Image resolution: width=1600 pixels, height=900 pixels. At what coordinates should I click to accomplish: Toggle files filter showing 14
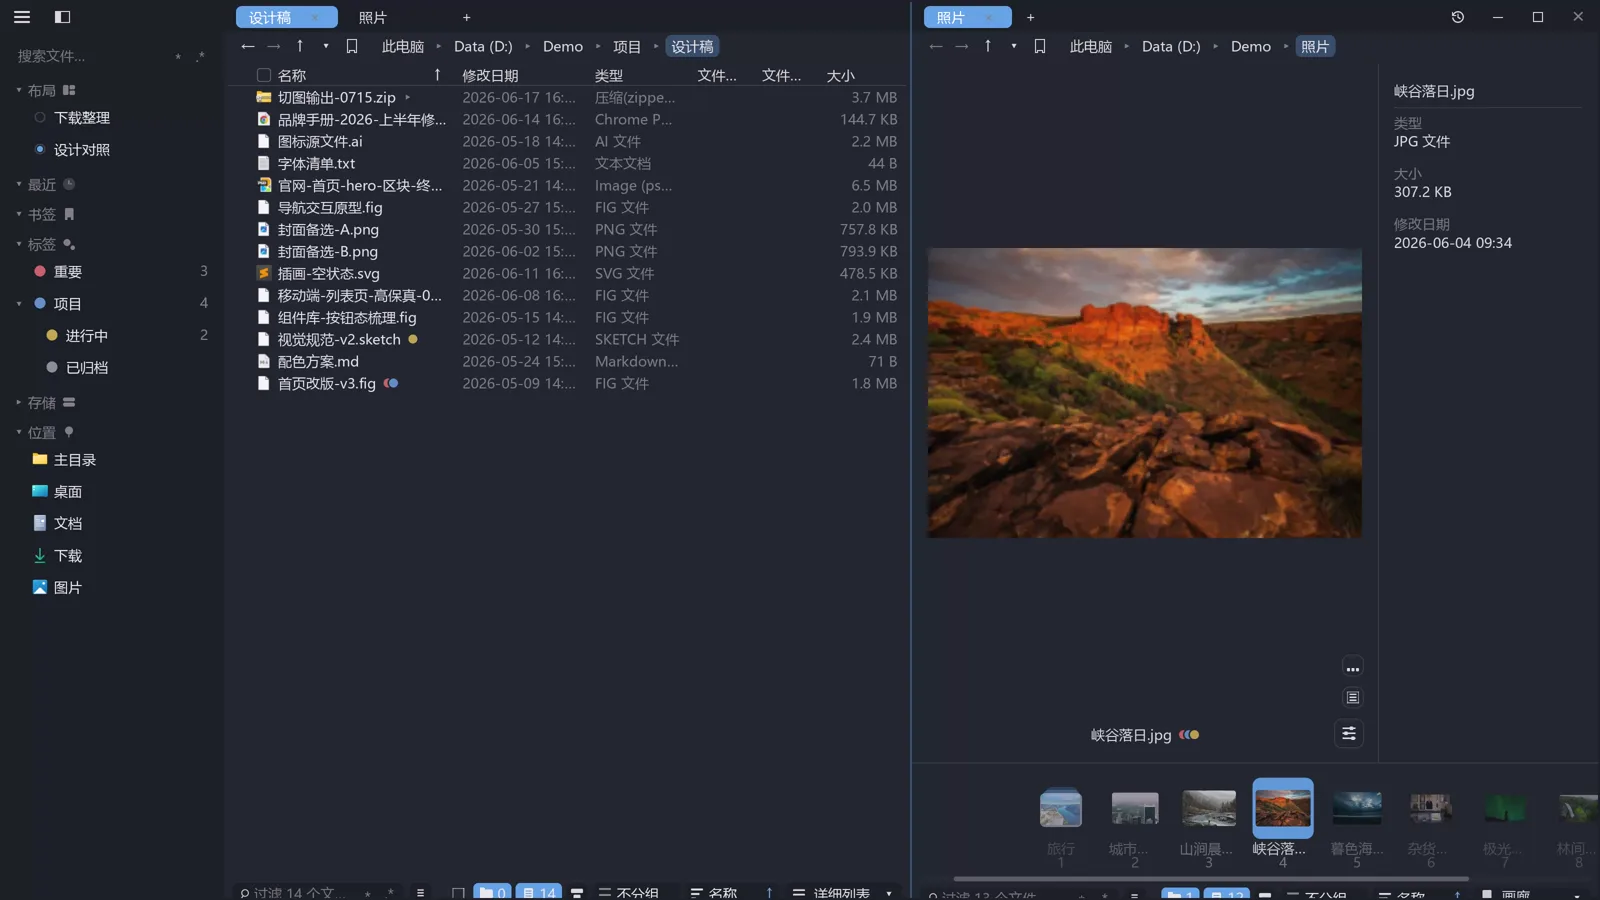click(x=538, y=892)
